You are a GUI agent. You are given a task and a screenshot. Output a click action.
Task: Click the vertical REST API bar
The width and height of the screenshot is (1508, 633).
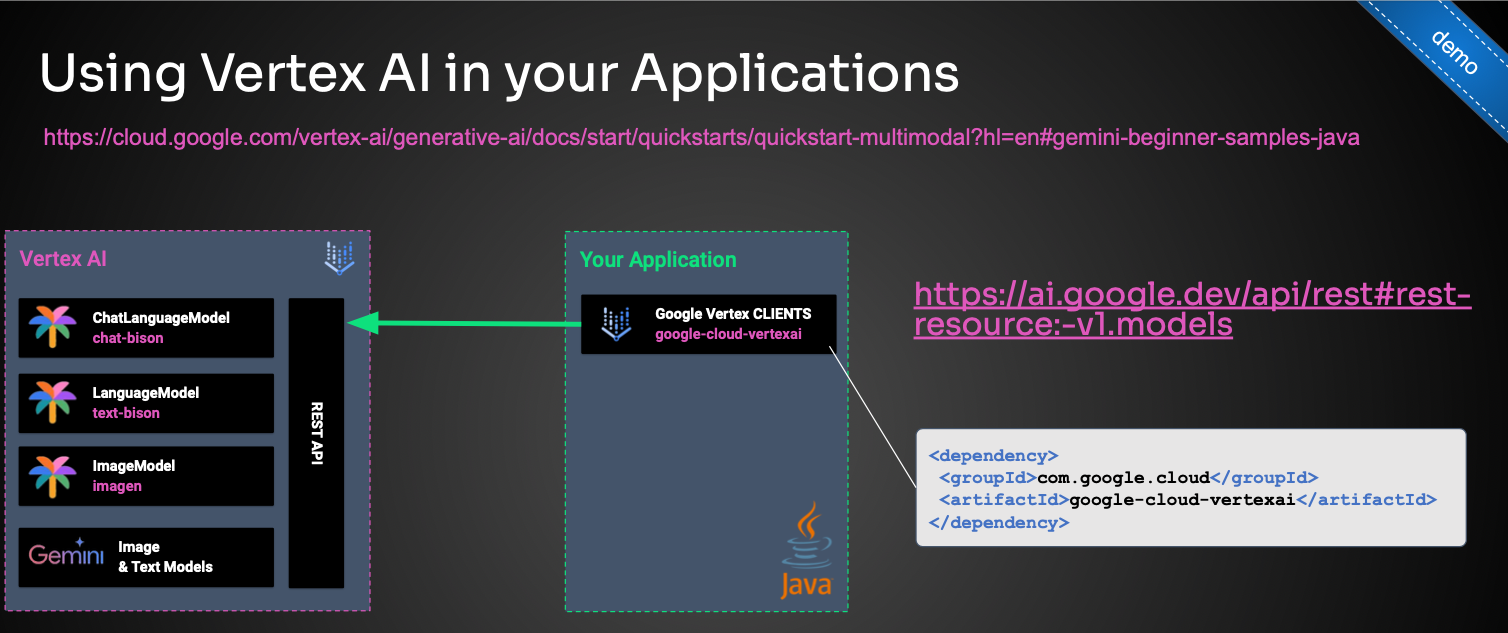click(316, 443)
